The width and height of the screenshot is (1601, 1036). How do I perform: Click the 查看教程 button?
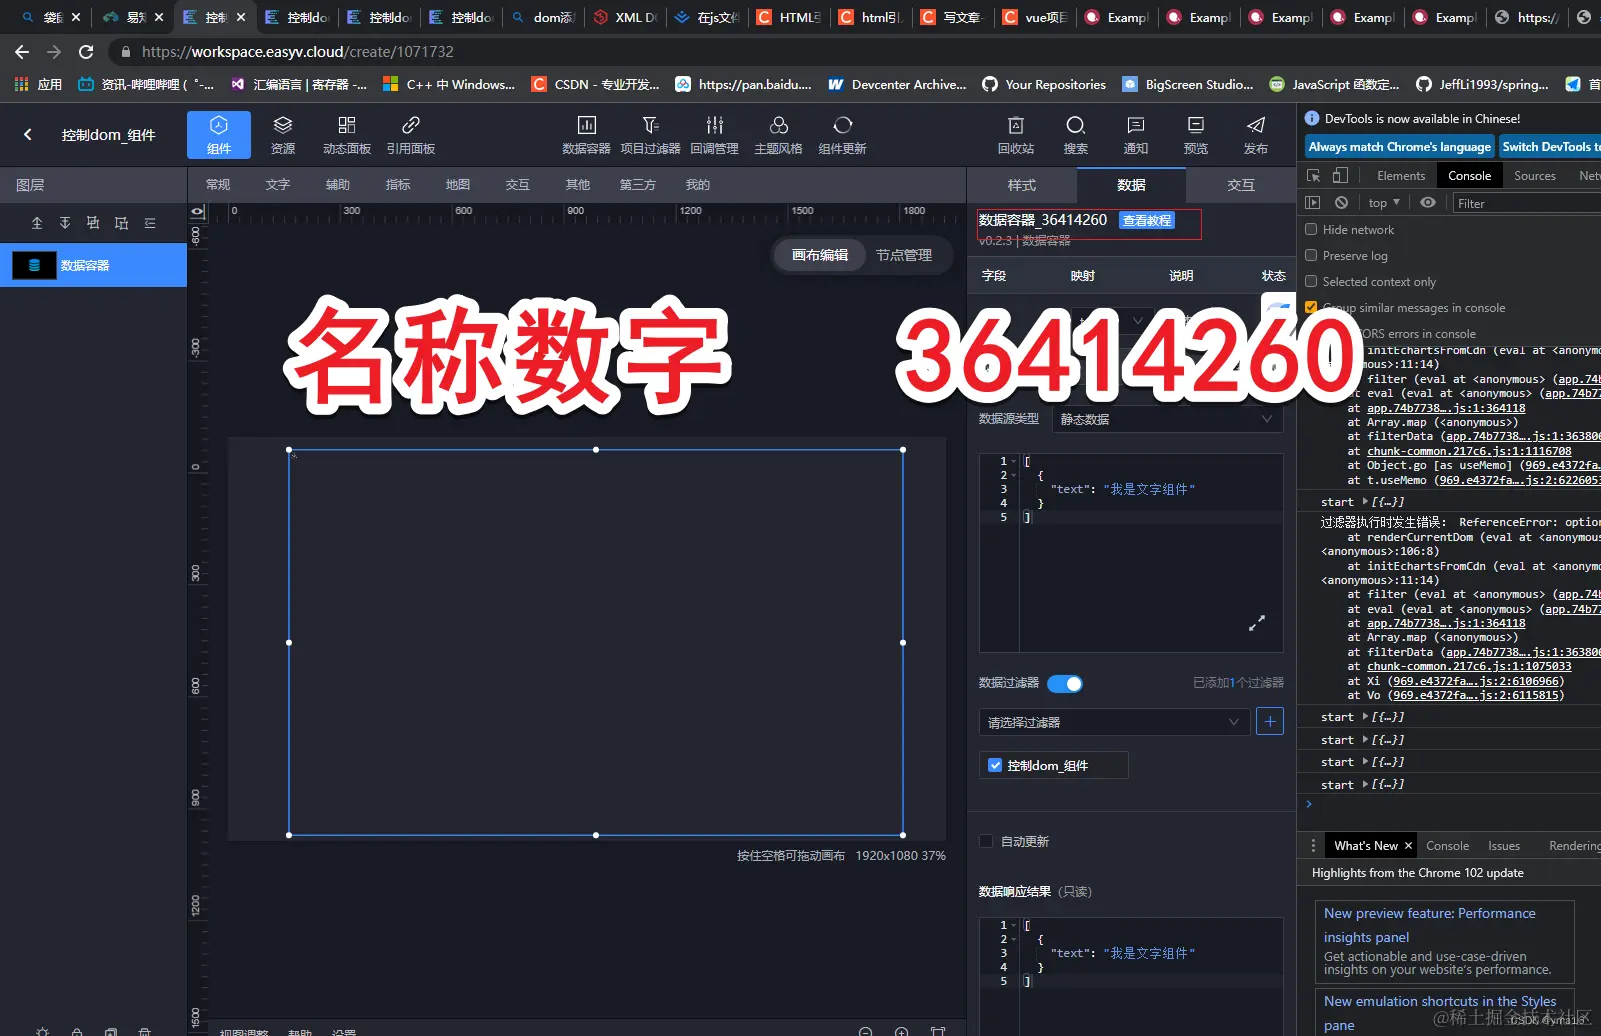1146,220
